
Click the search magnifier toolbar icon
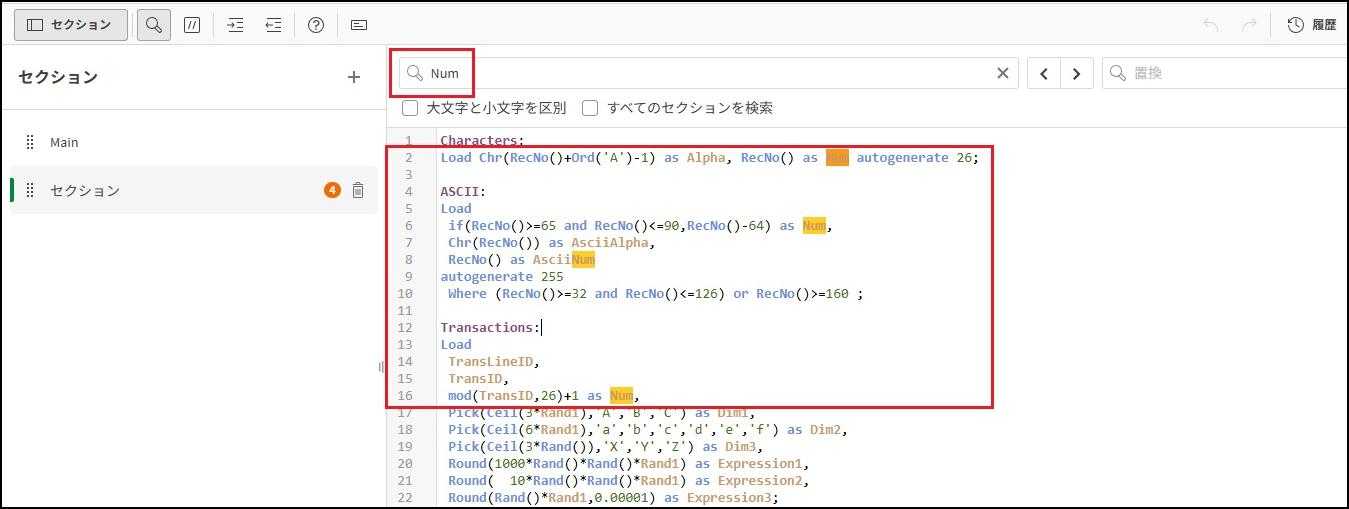[x=154, y=25]
